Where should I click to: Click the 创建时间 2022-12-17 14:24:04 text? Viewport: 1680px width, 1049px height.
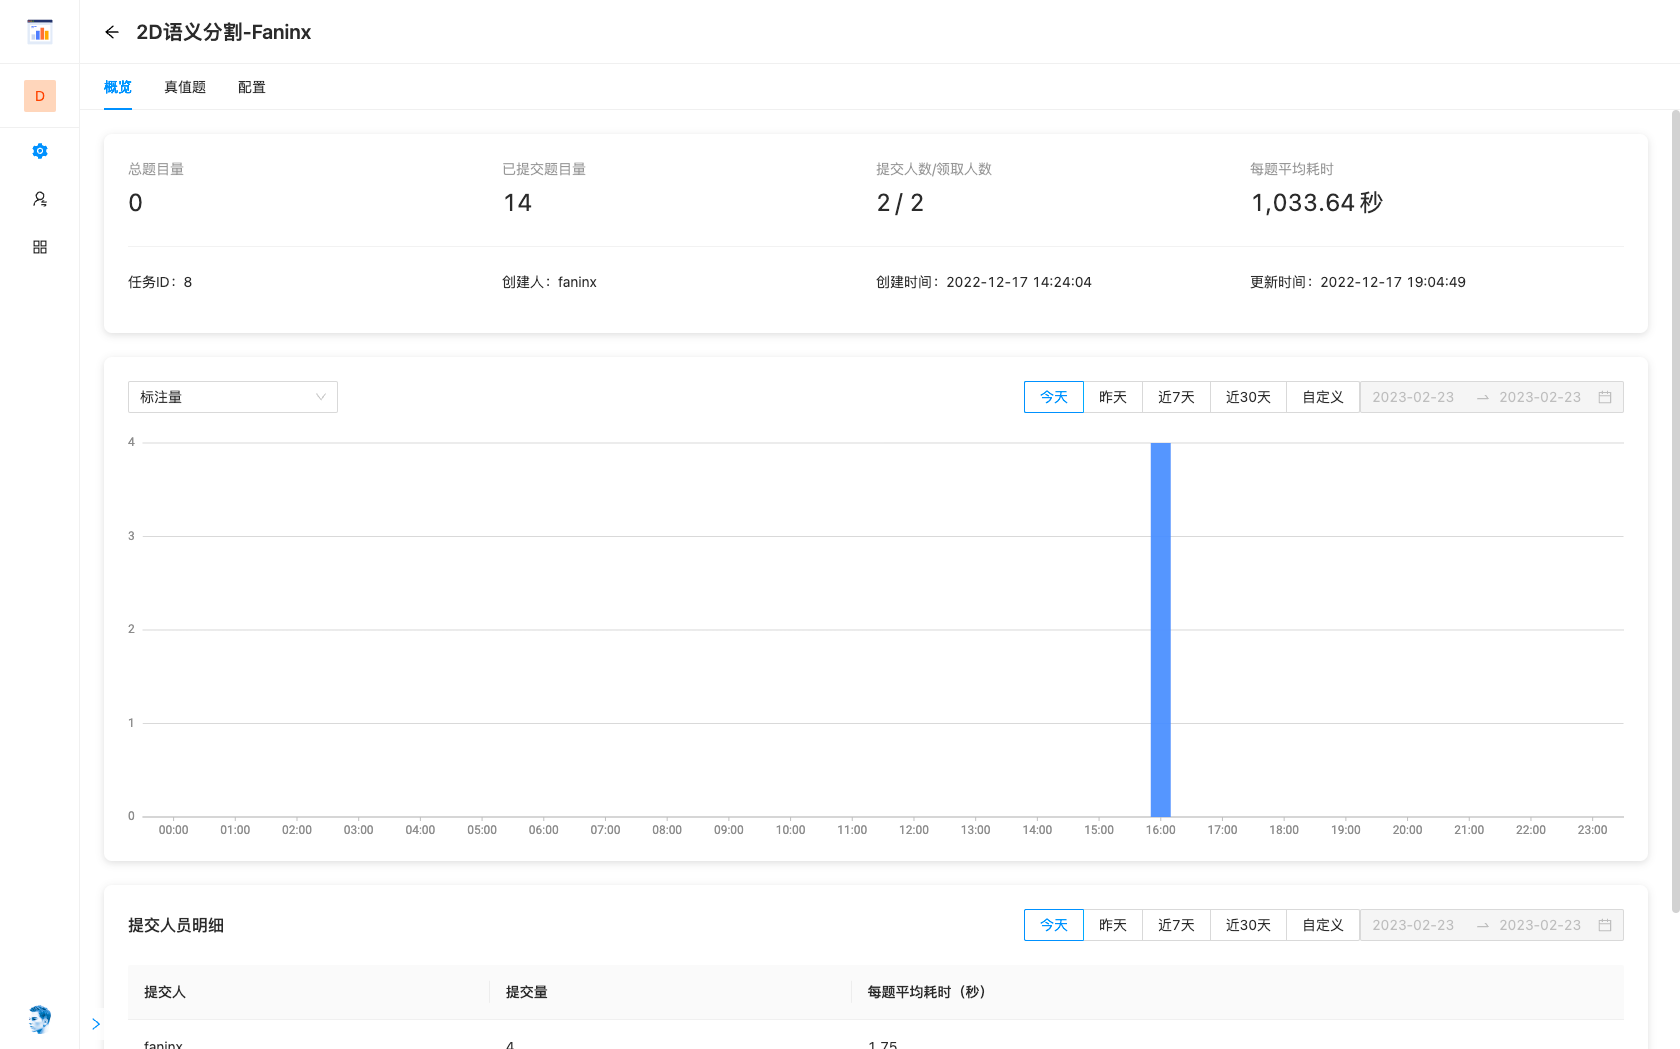pyautogui.click(x=984, y=282)
